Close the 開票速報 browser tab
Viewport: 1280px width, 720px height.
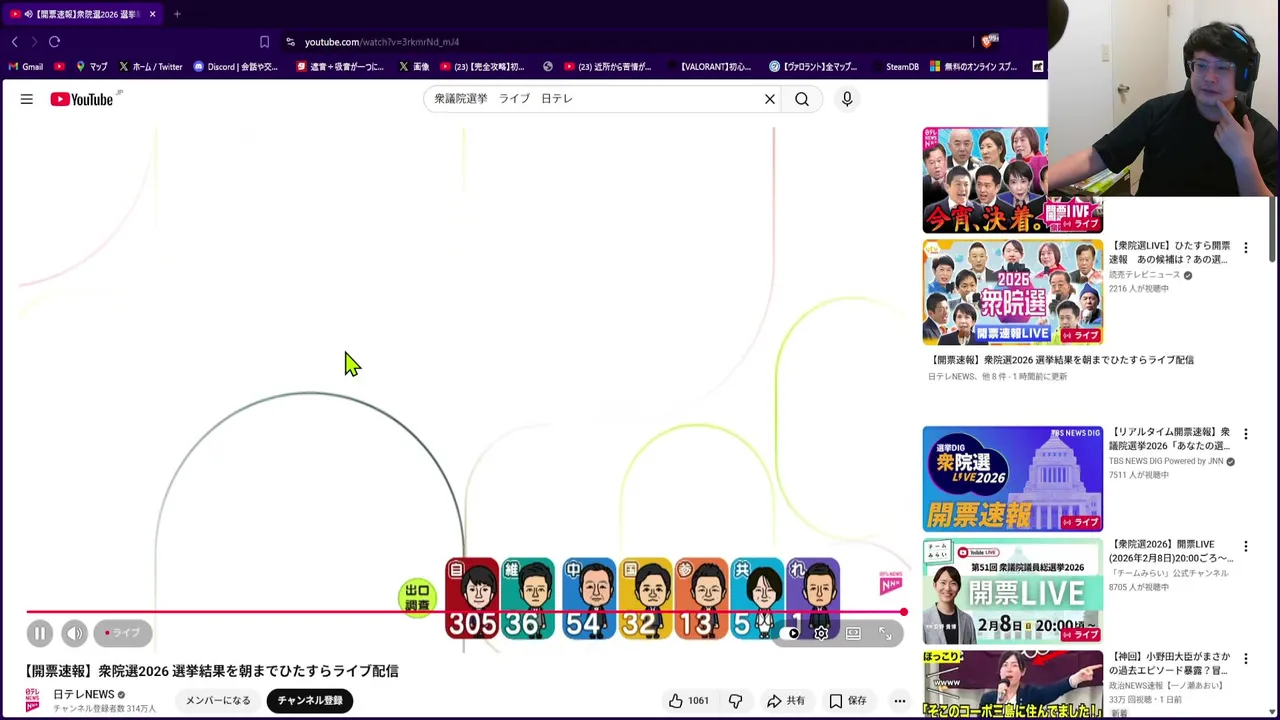pos(152,14)
